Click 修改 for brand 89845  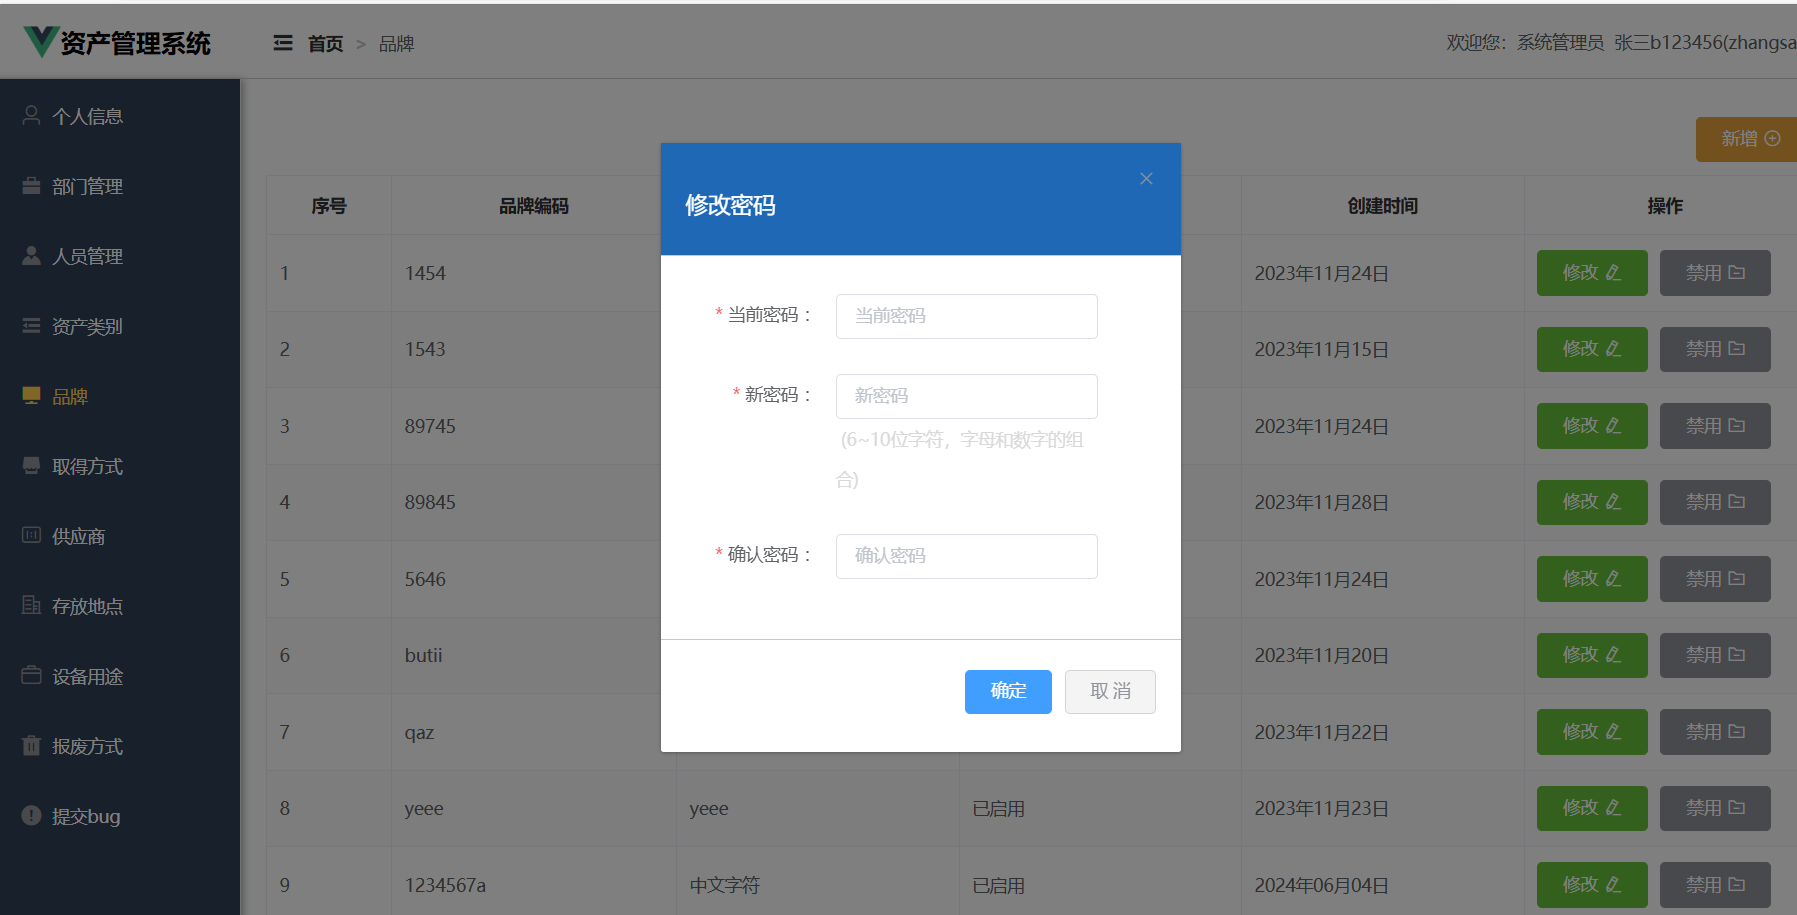(x=1592, y=502)
